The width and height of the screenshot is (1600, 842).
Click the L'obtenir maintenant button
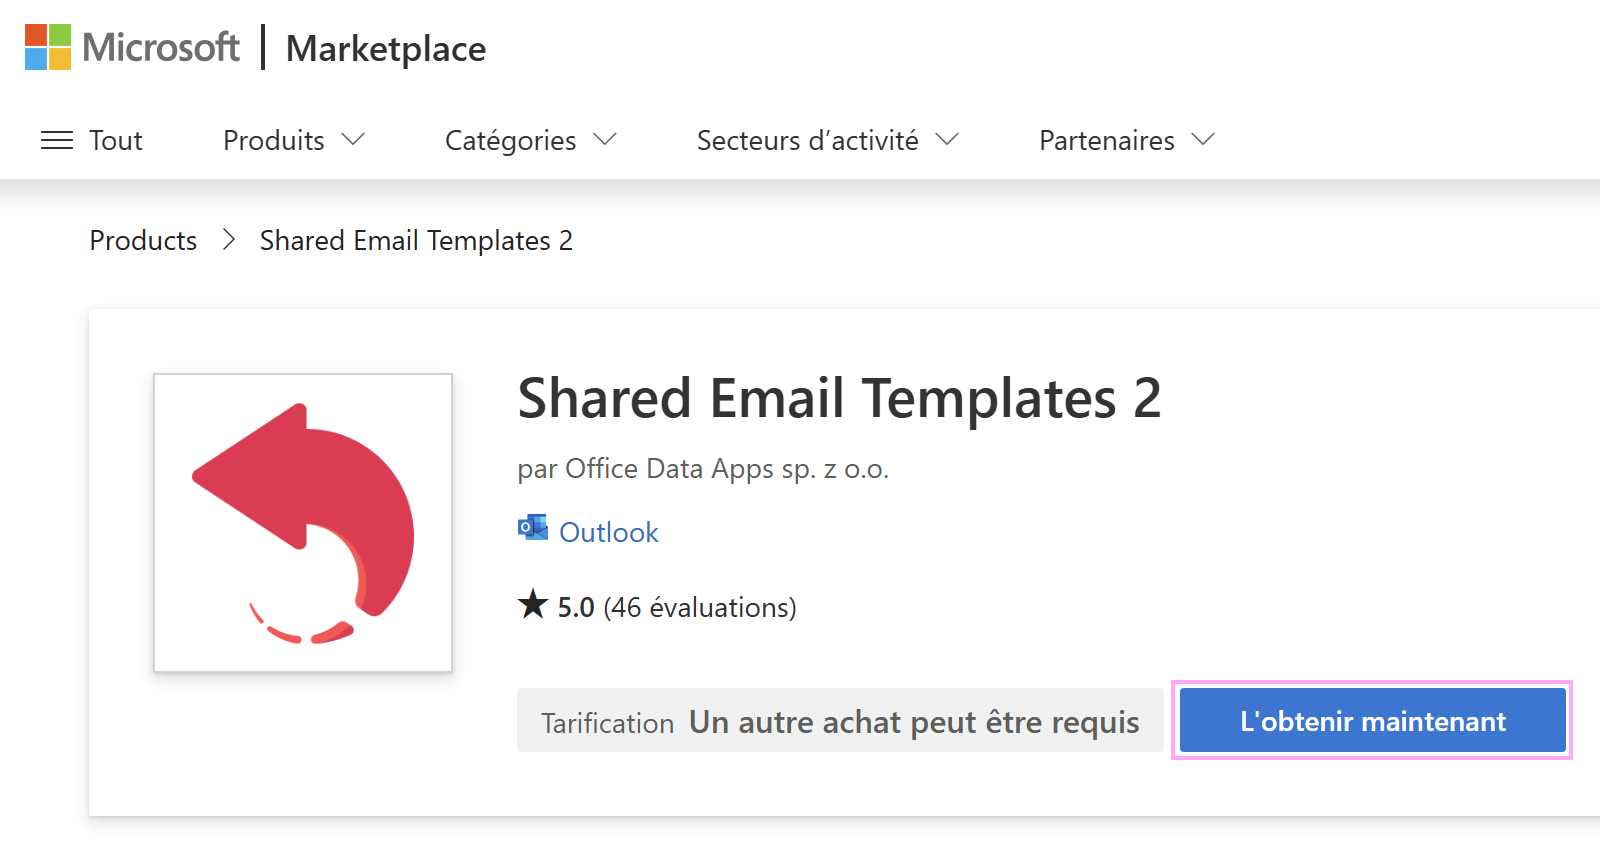[1372, 720]
